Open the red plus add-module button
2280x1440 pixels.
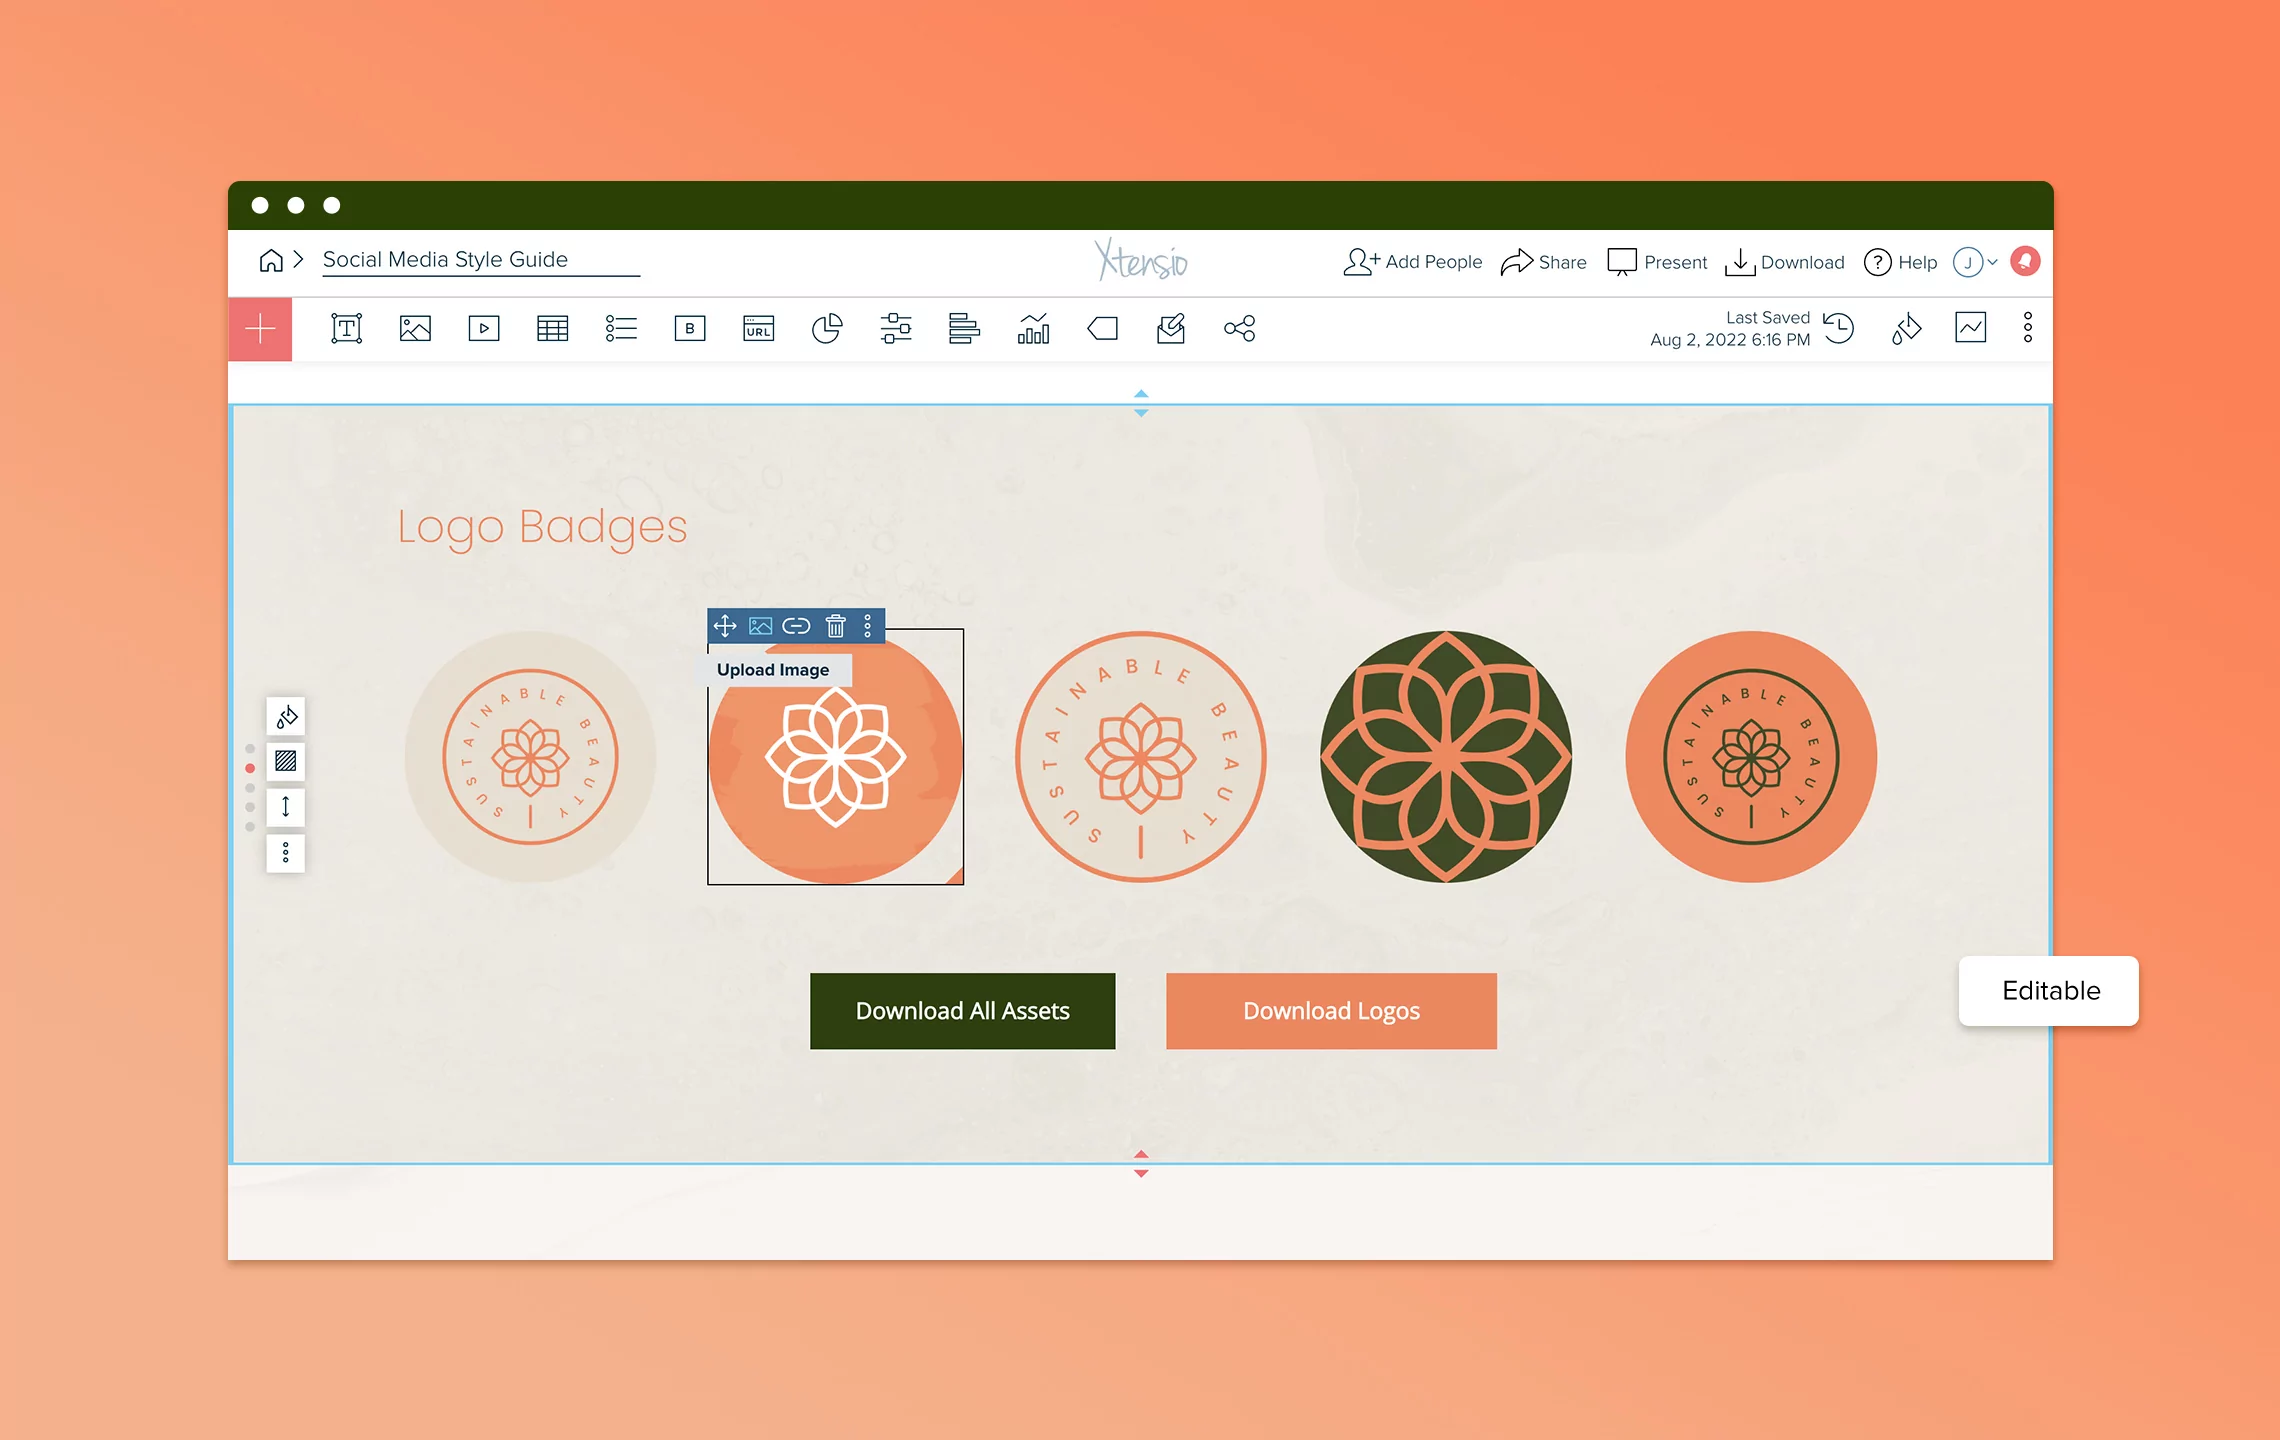260,328
